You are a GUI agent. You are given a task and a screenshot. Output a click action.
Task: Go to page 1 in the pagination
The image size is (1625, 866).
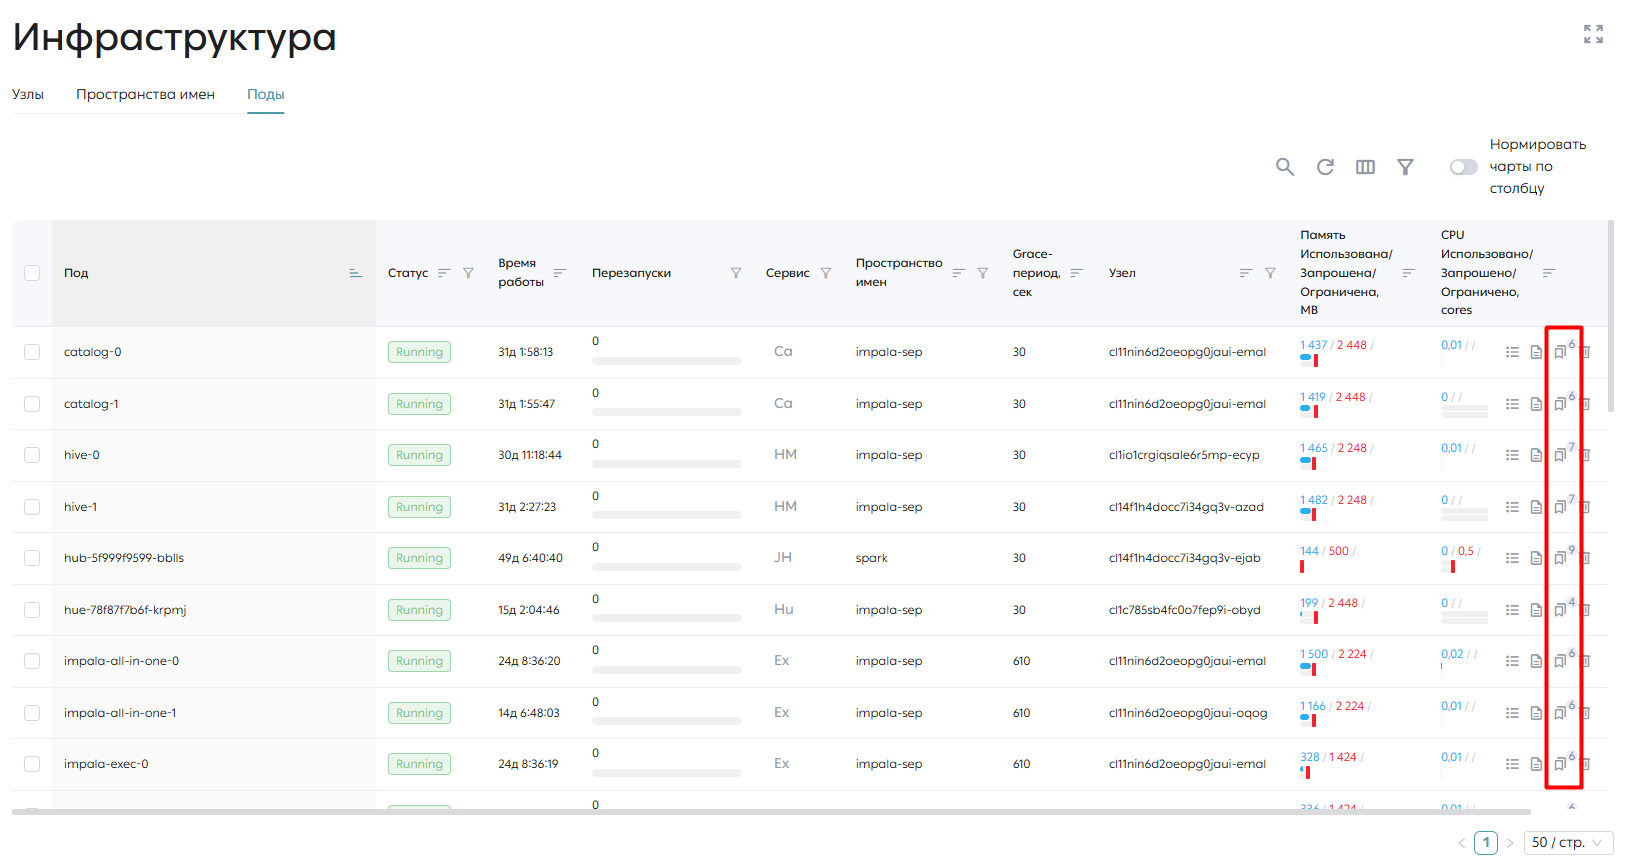pyautogui.click(x=1486, y=843)
